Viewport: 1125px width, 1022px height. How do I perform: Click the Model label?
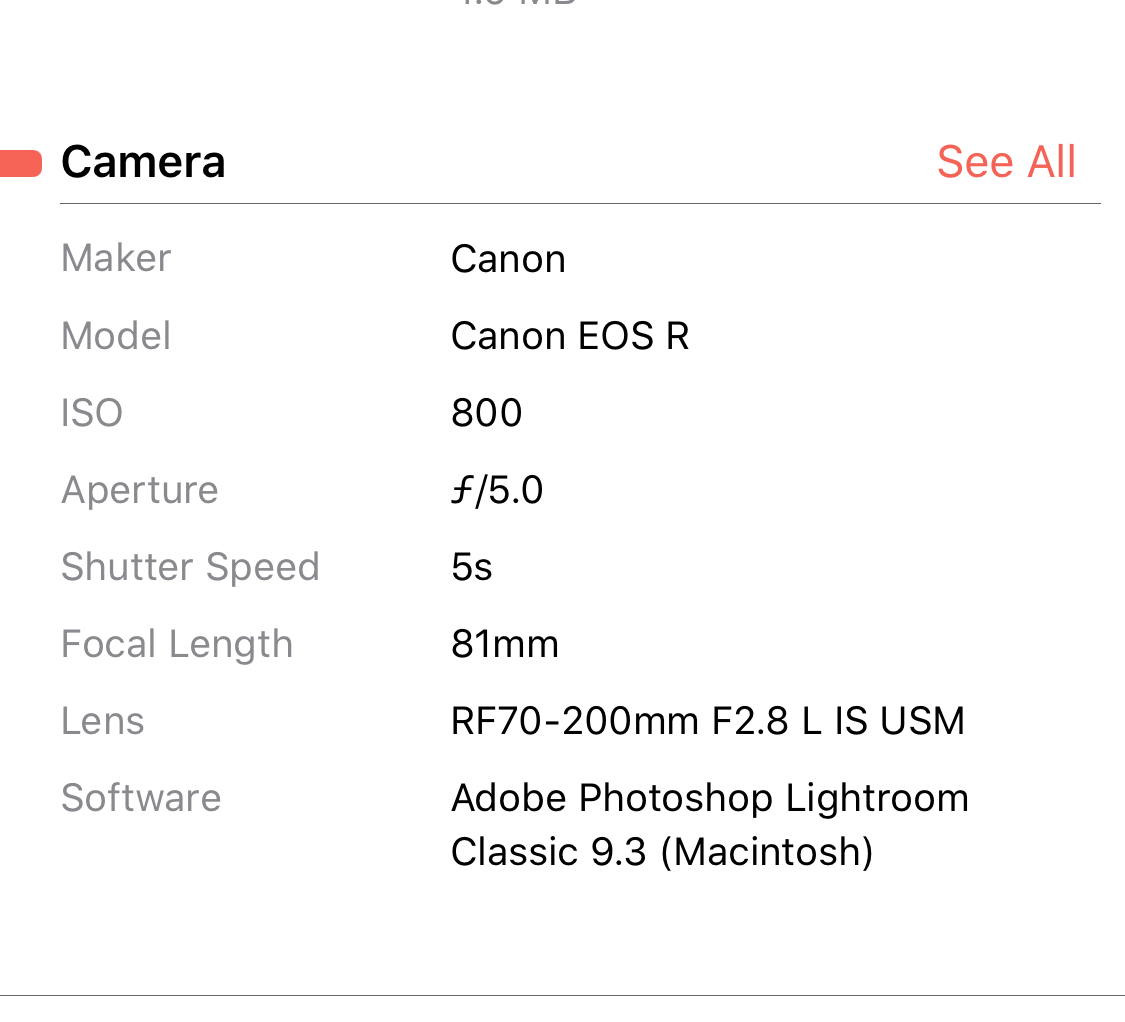tap(116, 335)
